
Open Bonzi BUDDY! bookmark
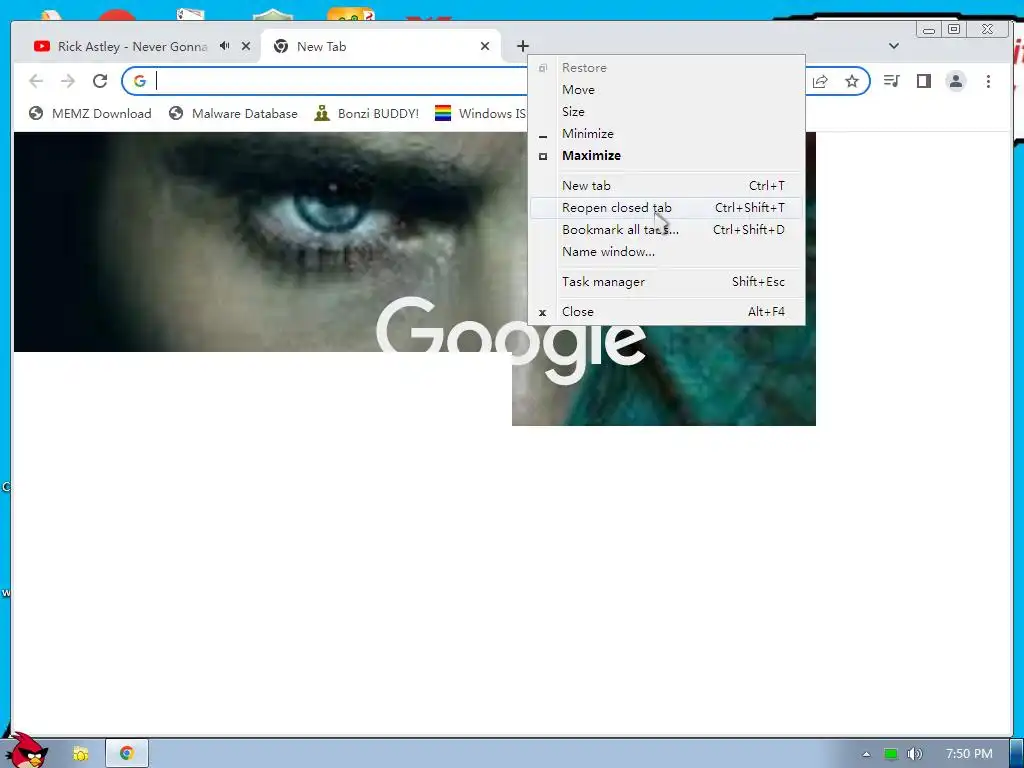pos(367,114)
